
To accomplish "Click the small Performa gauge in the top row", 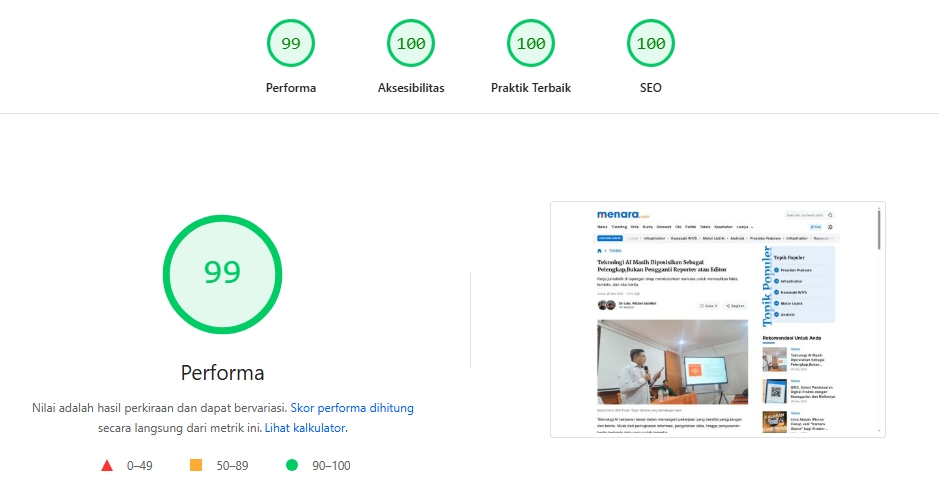I will click(291, 43).
